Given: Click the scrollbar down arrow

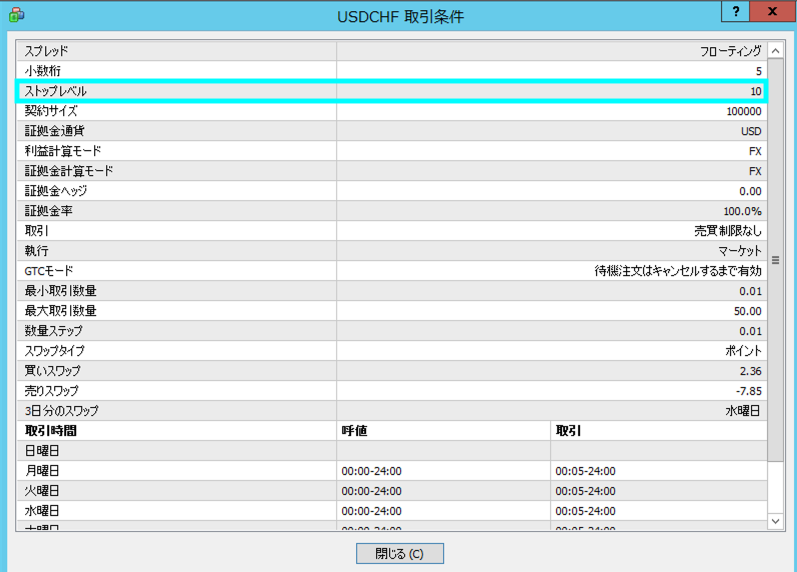Looking at the screenshot, I should 775,521.
